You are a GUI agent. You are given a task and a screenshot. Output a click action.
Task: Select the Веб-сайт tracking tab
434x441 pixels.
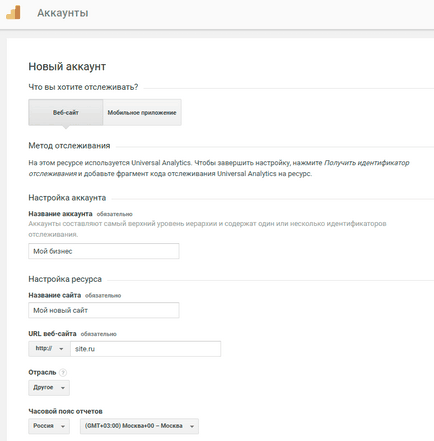[x=66, y=112]
